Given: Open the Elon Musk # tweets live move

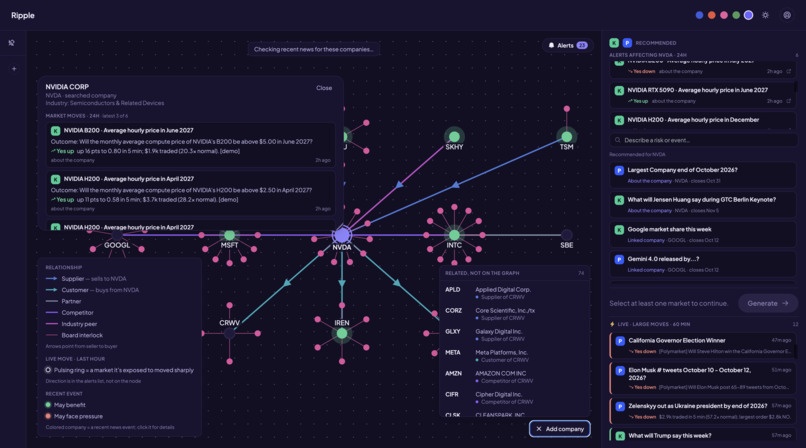Looking at the screenshot, I should click(703, 378).
